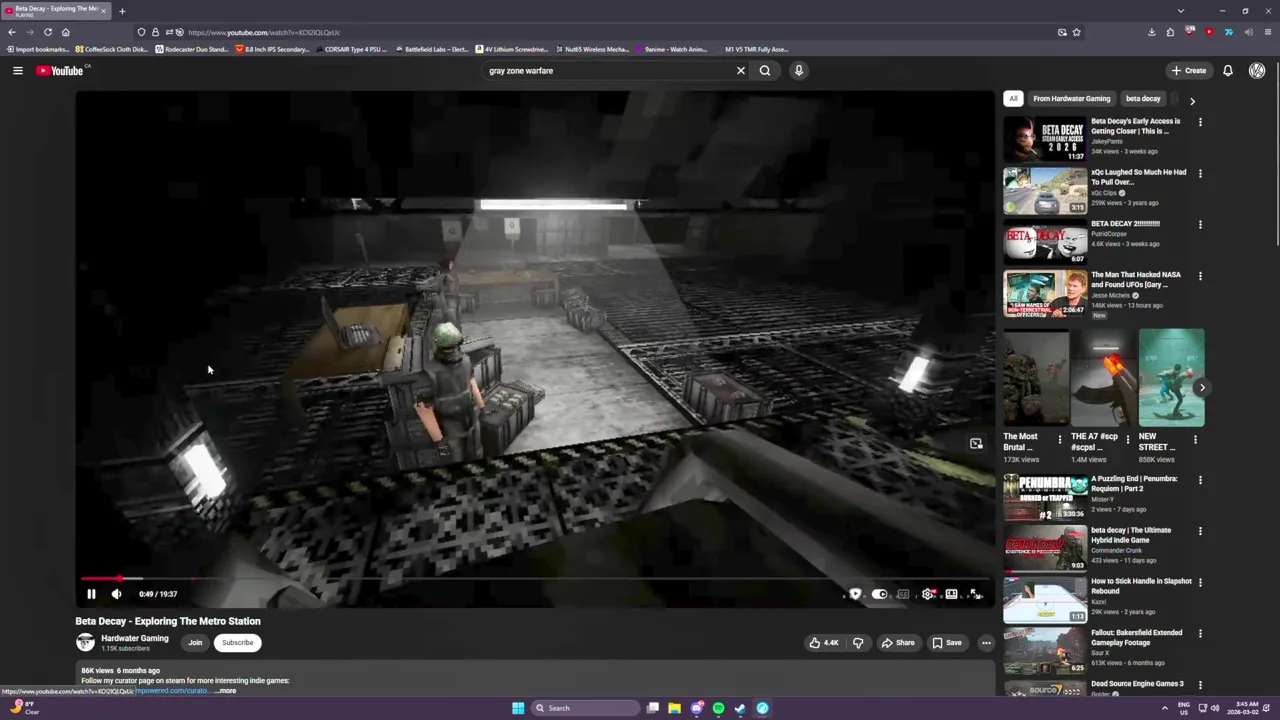Open 'Dead Source Engine Games 3' title
The height and width of the screenshot is (720, 1280).
tap(1137, 684)
